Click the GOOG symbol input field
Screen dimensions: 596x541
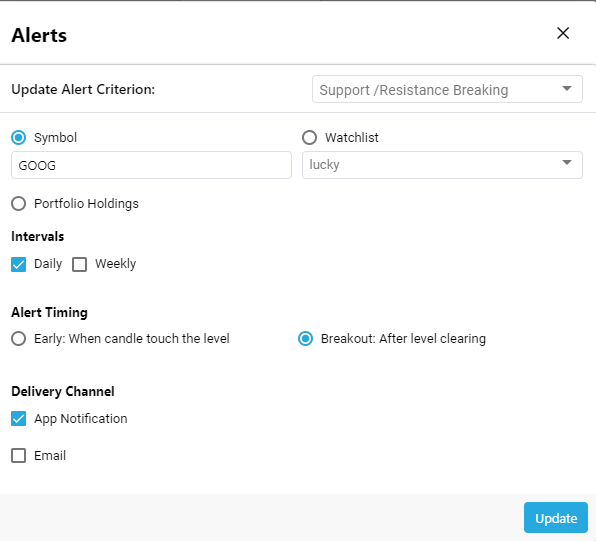pos(151,165)
